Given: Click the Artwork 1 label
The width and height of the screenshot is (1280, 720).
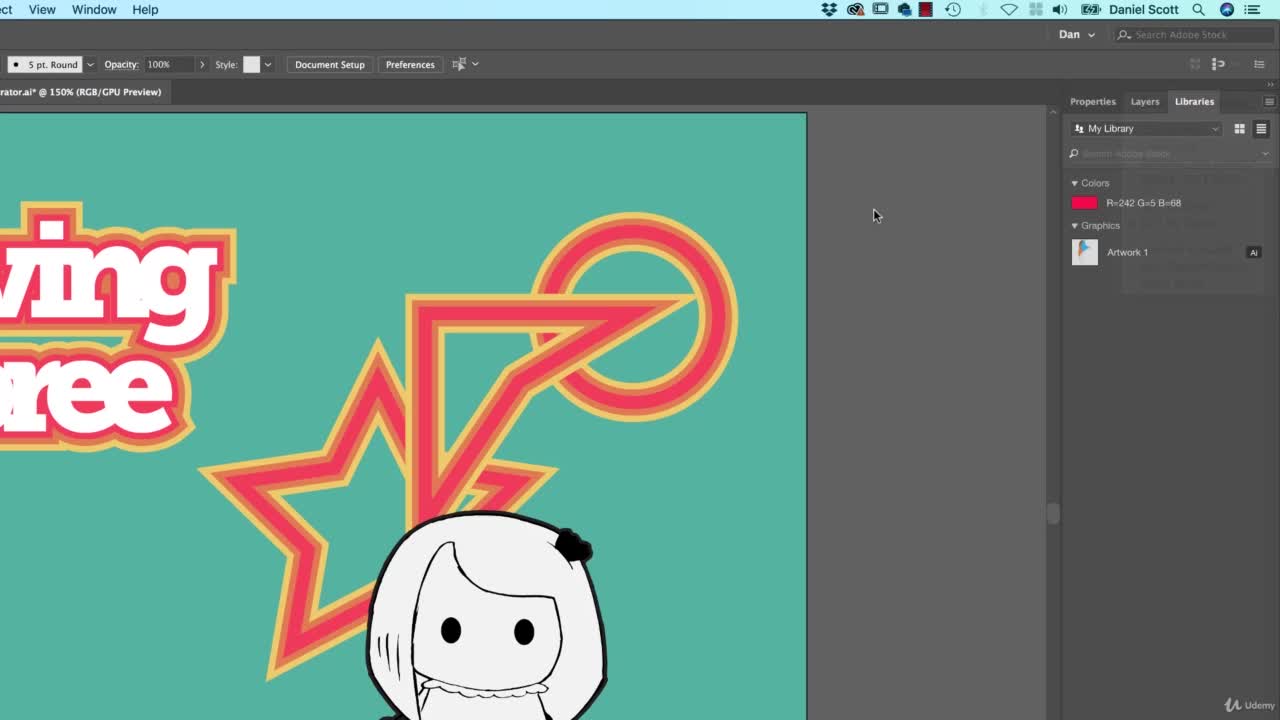Looking at the screenshot, I should tap(1127, 253).
